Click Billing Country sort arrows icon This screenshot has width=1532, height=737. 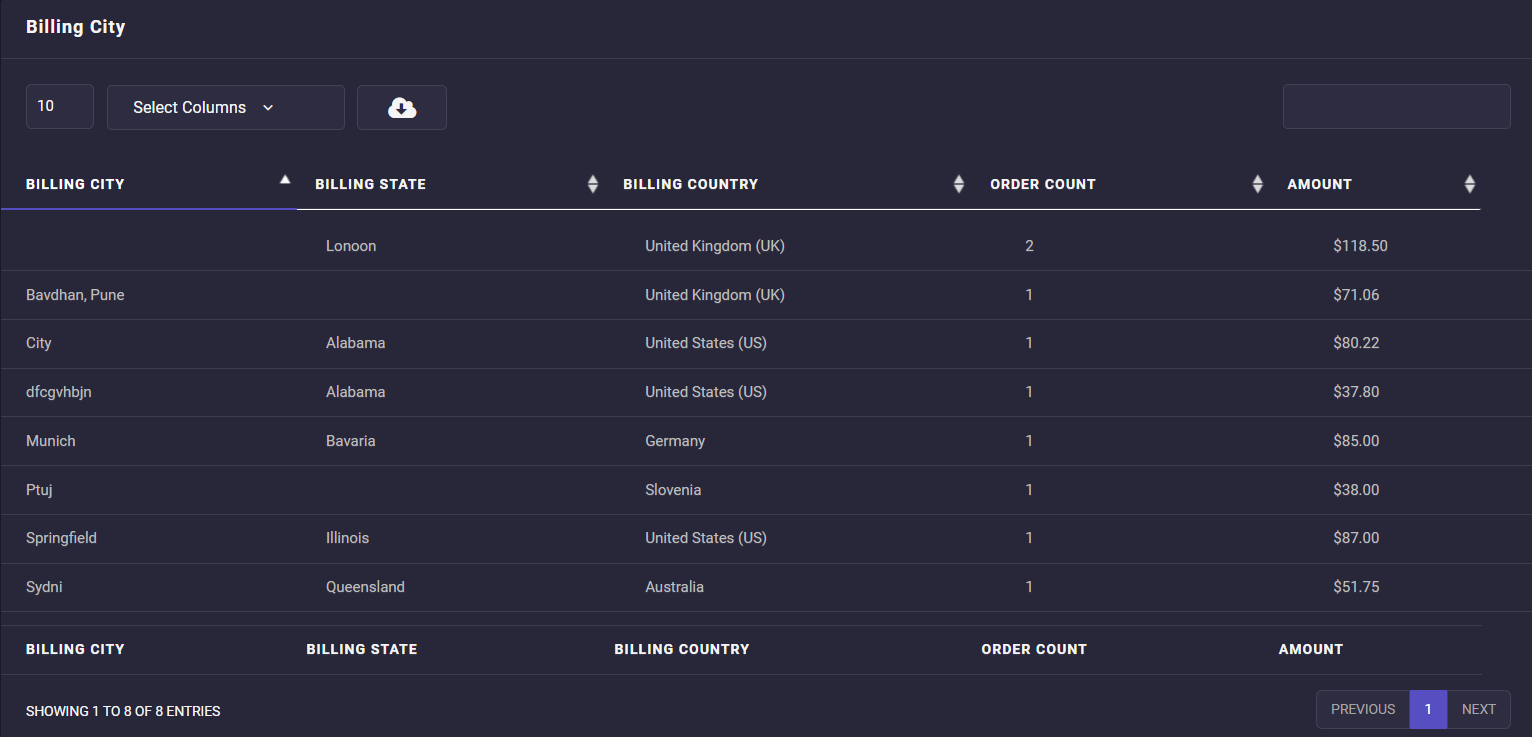tap(959, 184)
